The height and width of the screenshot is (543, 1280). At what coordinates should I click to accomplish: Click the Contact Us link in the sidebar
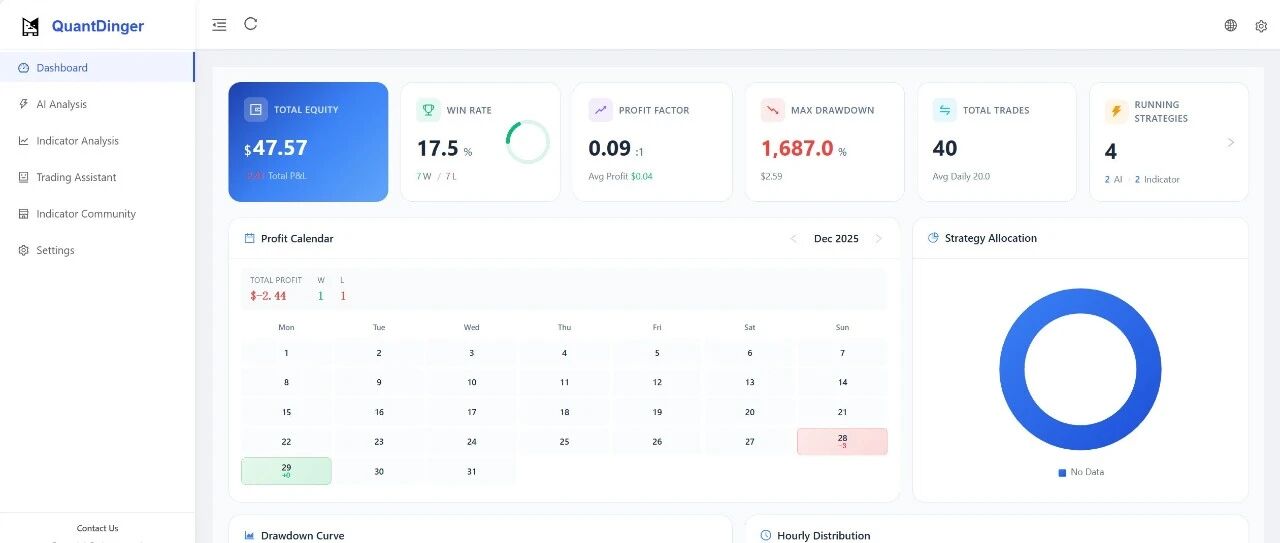(x=97, y=528)
